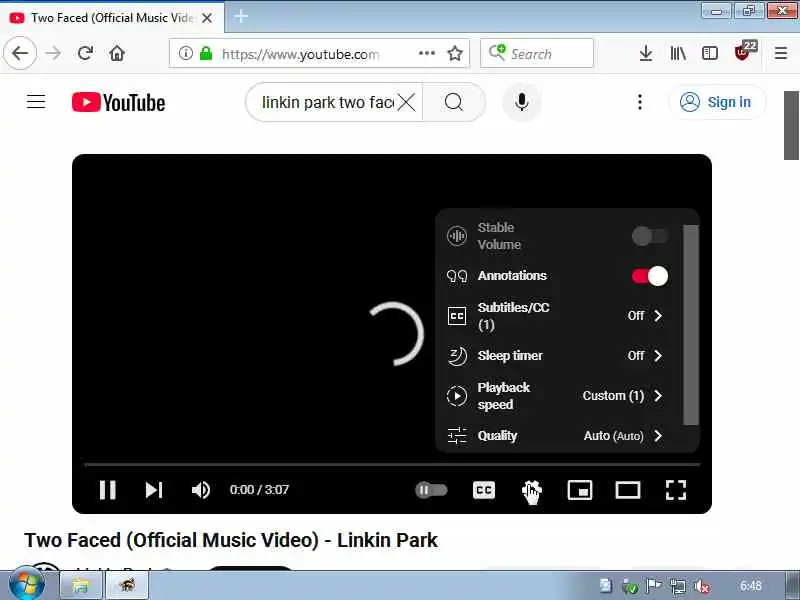Go back to the previous page

coord(20,53)
